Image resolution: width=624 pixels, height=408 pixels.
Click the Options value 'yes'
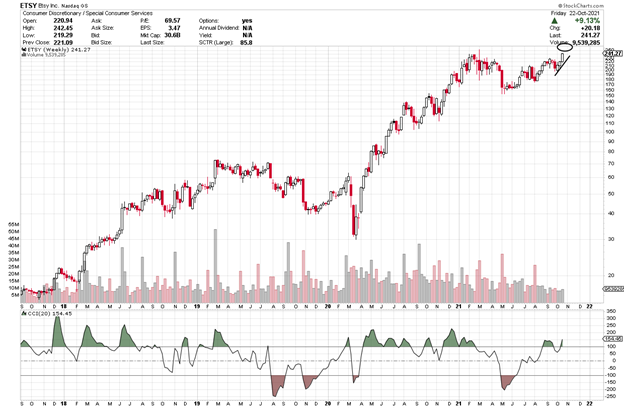247,21
